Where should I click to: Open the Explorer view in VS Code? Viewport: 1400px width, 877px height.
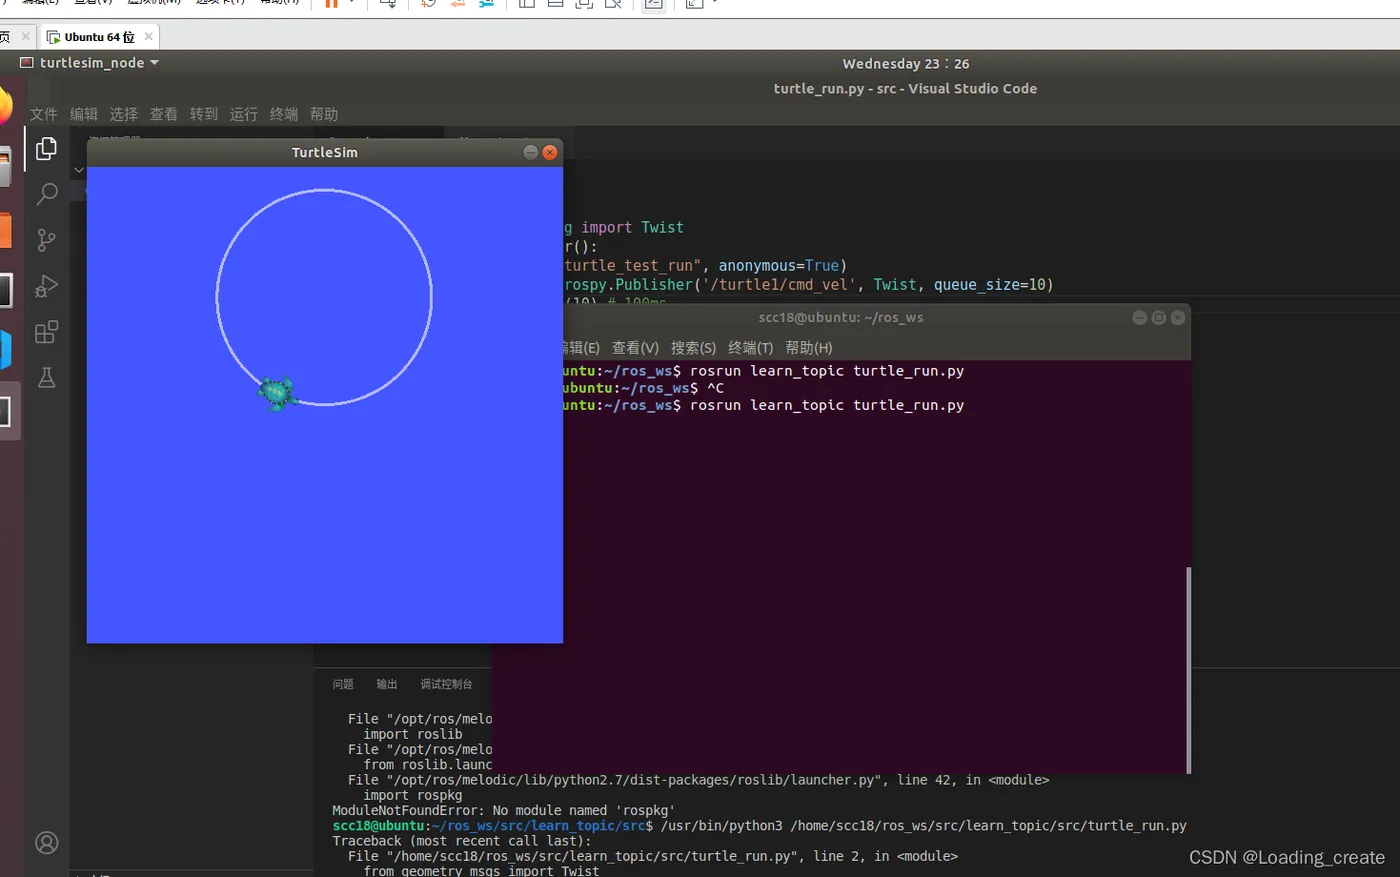(x=46, y=148)
